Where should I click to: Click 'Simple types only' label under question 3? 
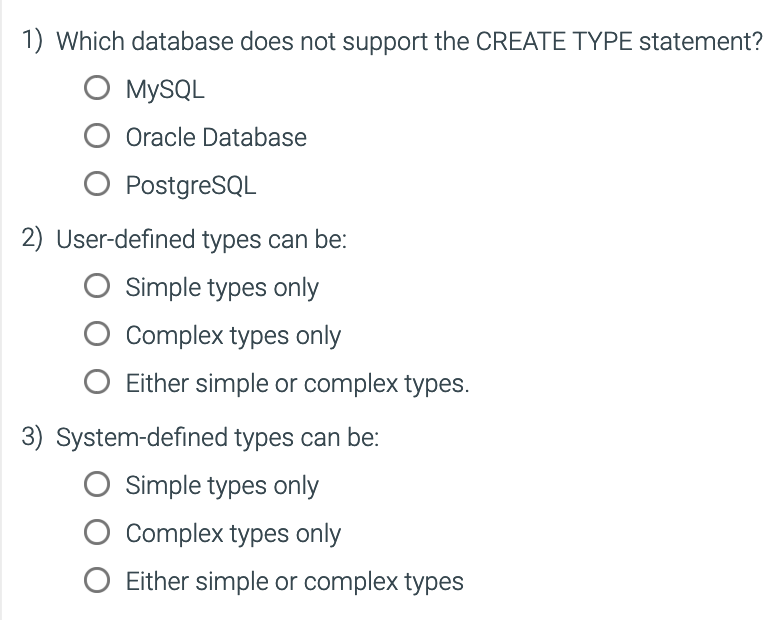click(x=222, y=486)
